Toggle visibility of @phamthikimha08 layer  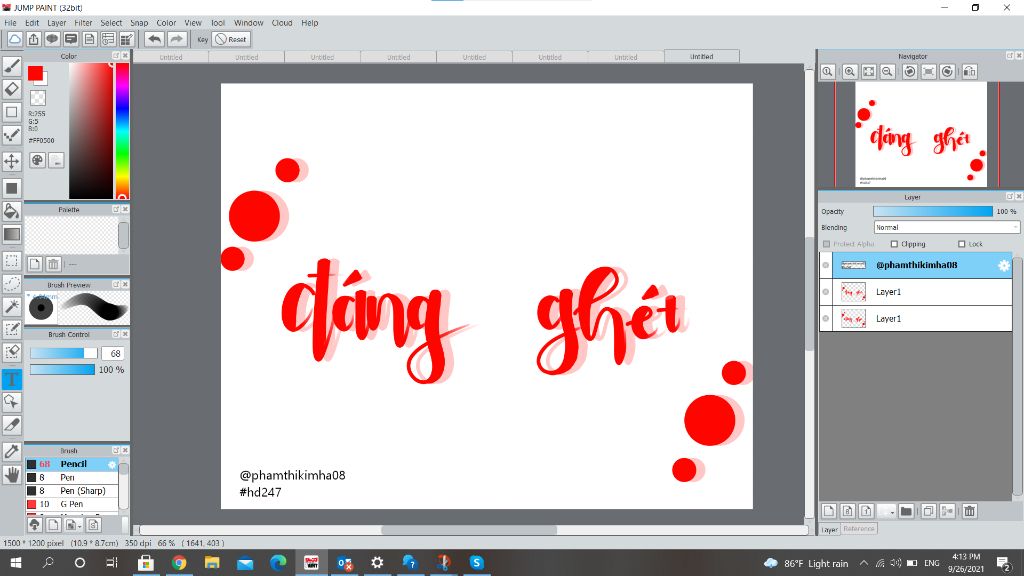point(826,265)
